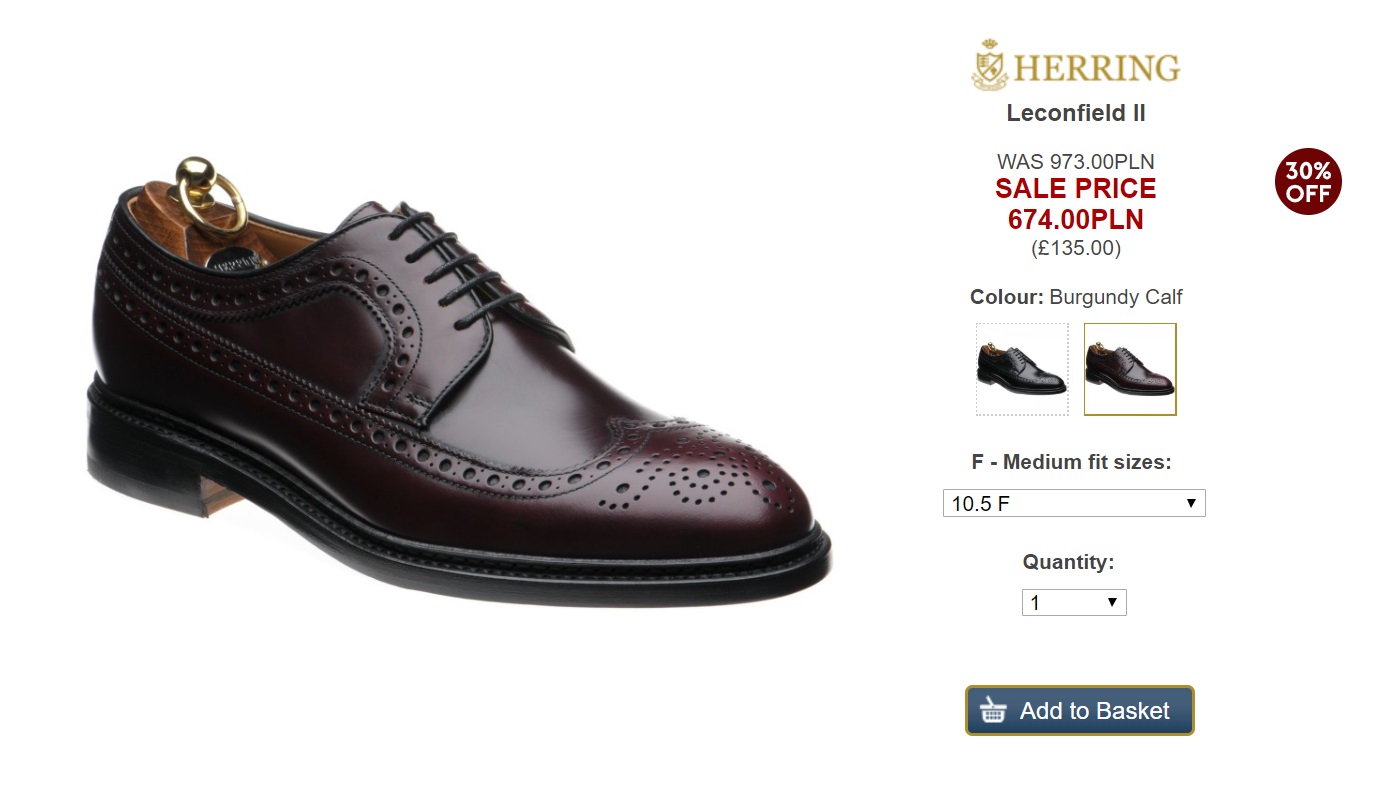Click the Quantity label text
Image resolution: width=1398 pixels, height=802 pixels.
pyautogui.click(x=1068, y=562)
